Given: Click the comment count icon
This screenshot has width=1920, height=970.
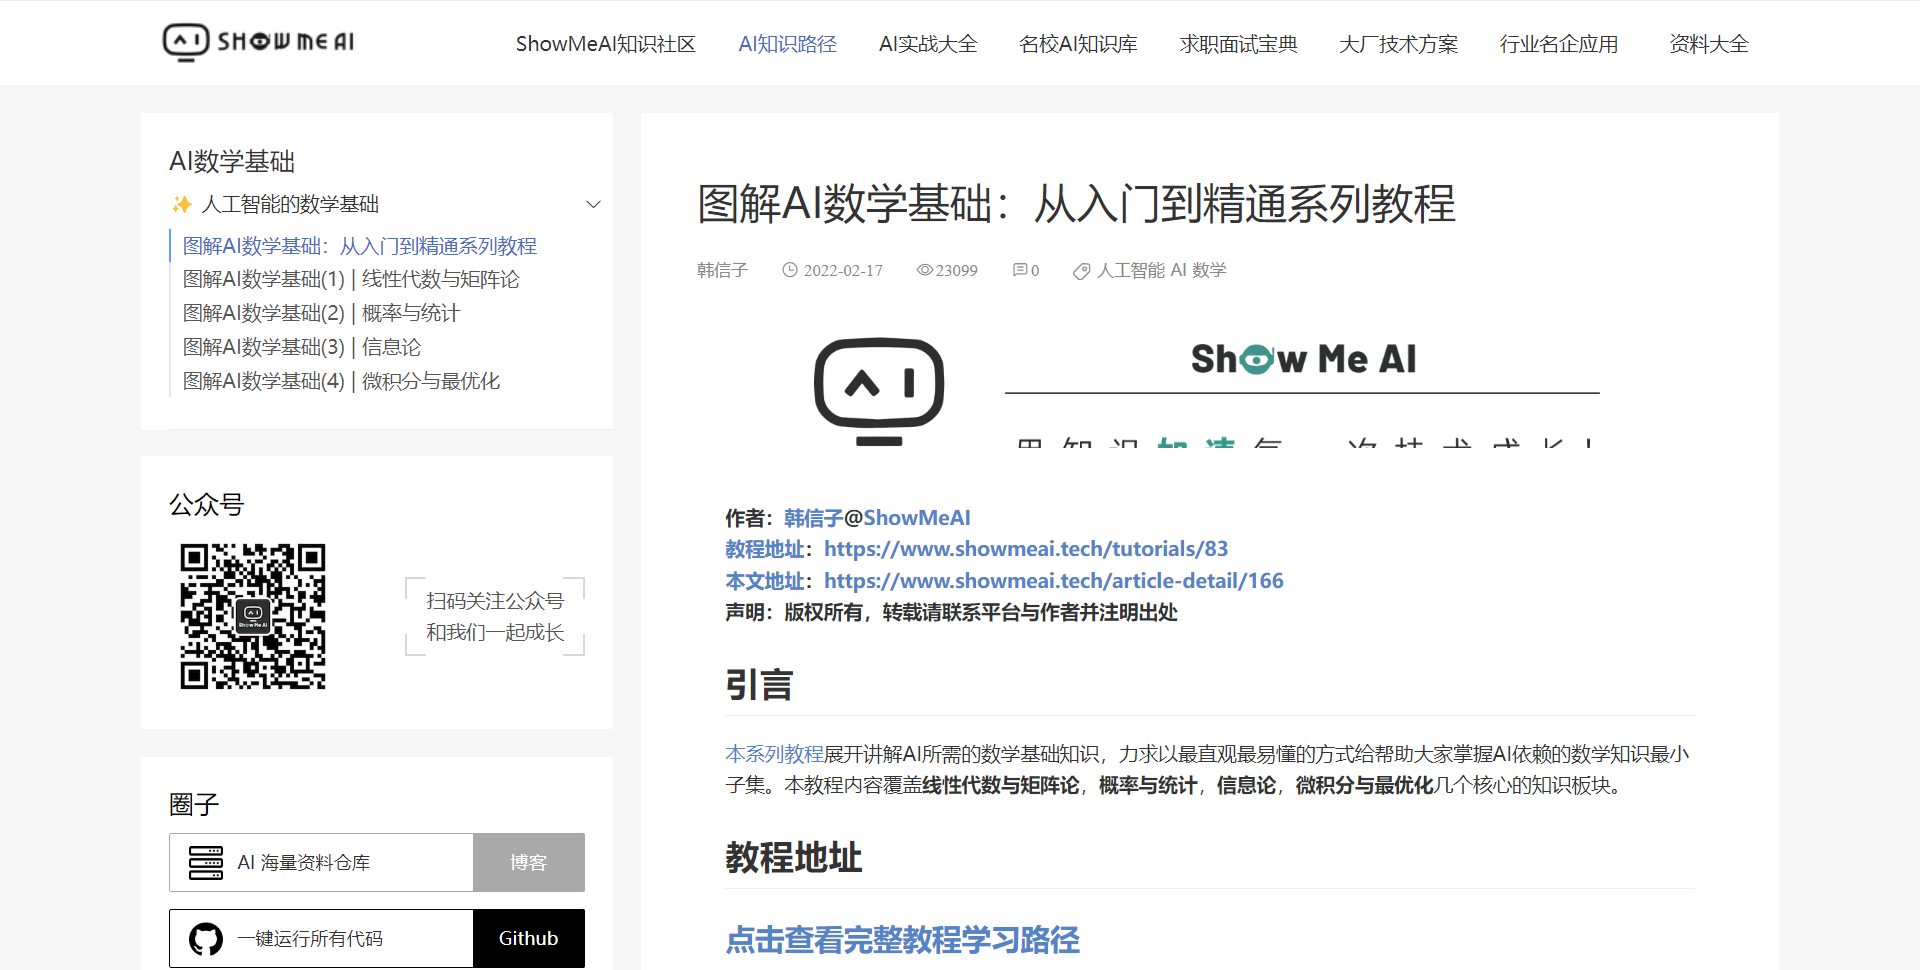Looking at the screenshot, I should pos(1019,270).
